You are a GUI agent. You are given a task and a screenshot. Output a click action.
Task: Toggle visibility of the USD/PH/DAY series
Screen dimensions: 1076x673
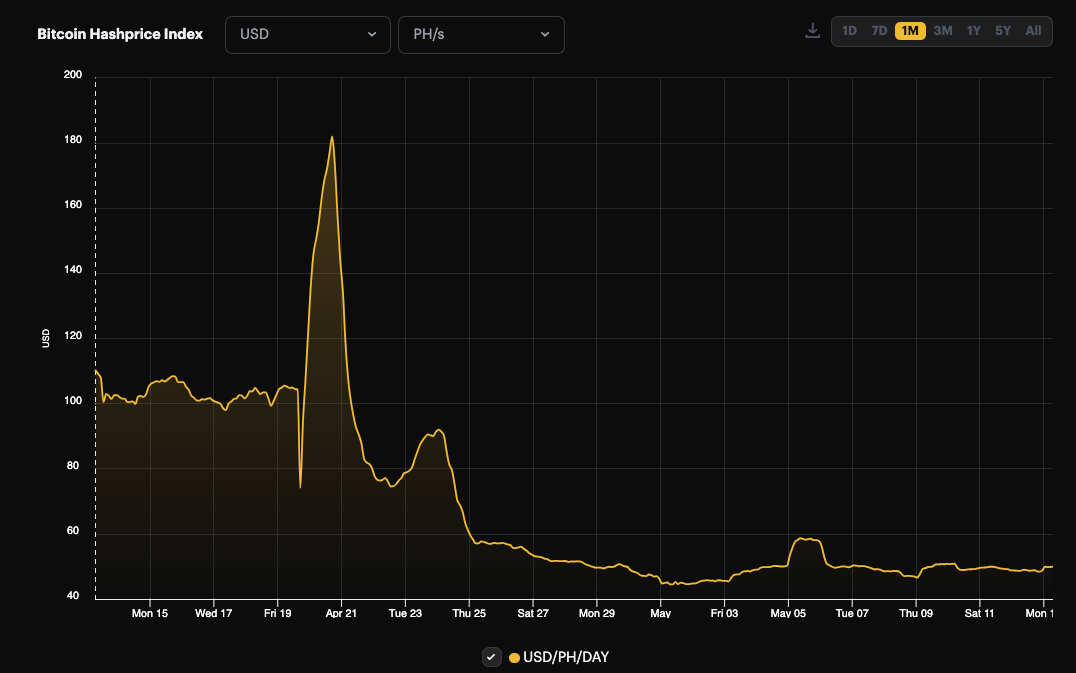coord(491,657)
